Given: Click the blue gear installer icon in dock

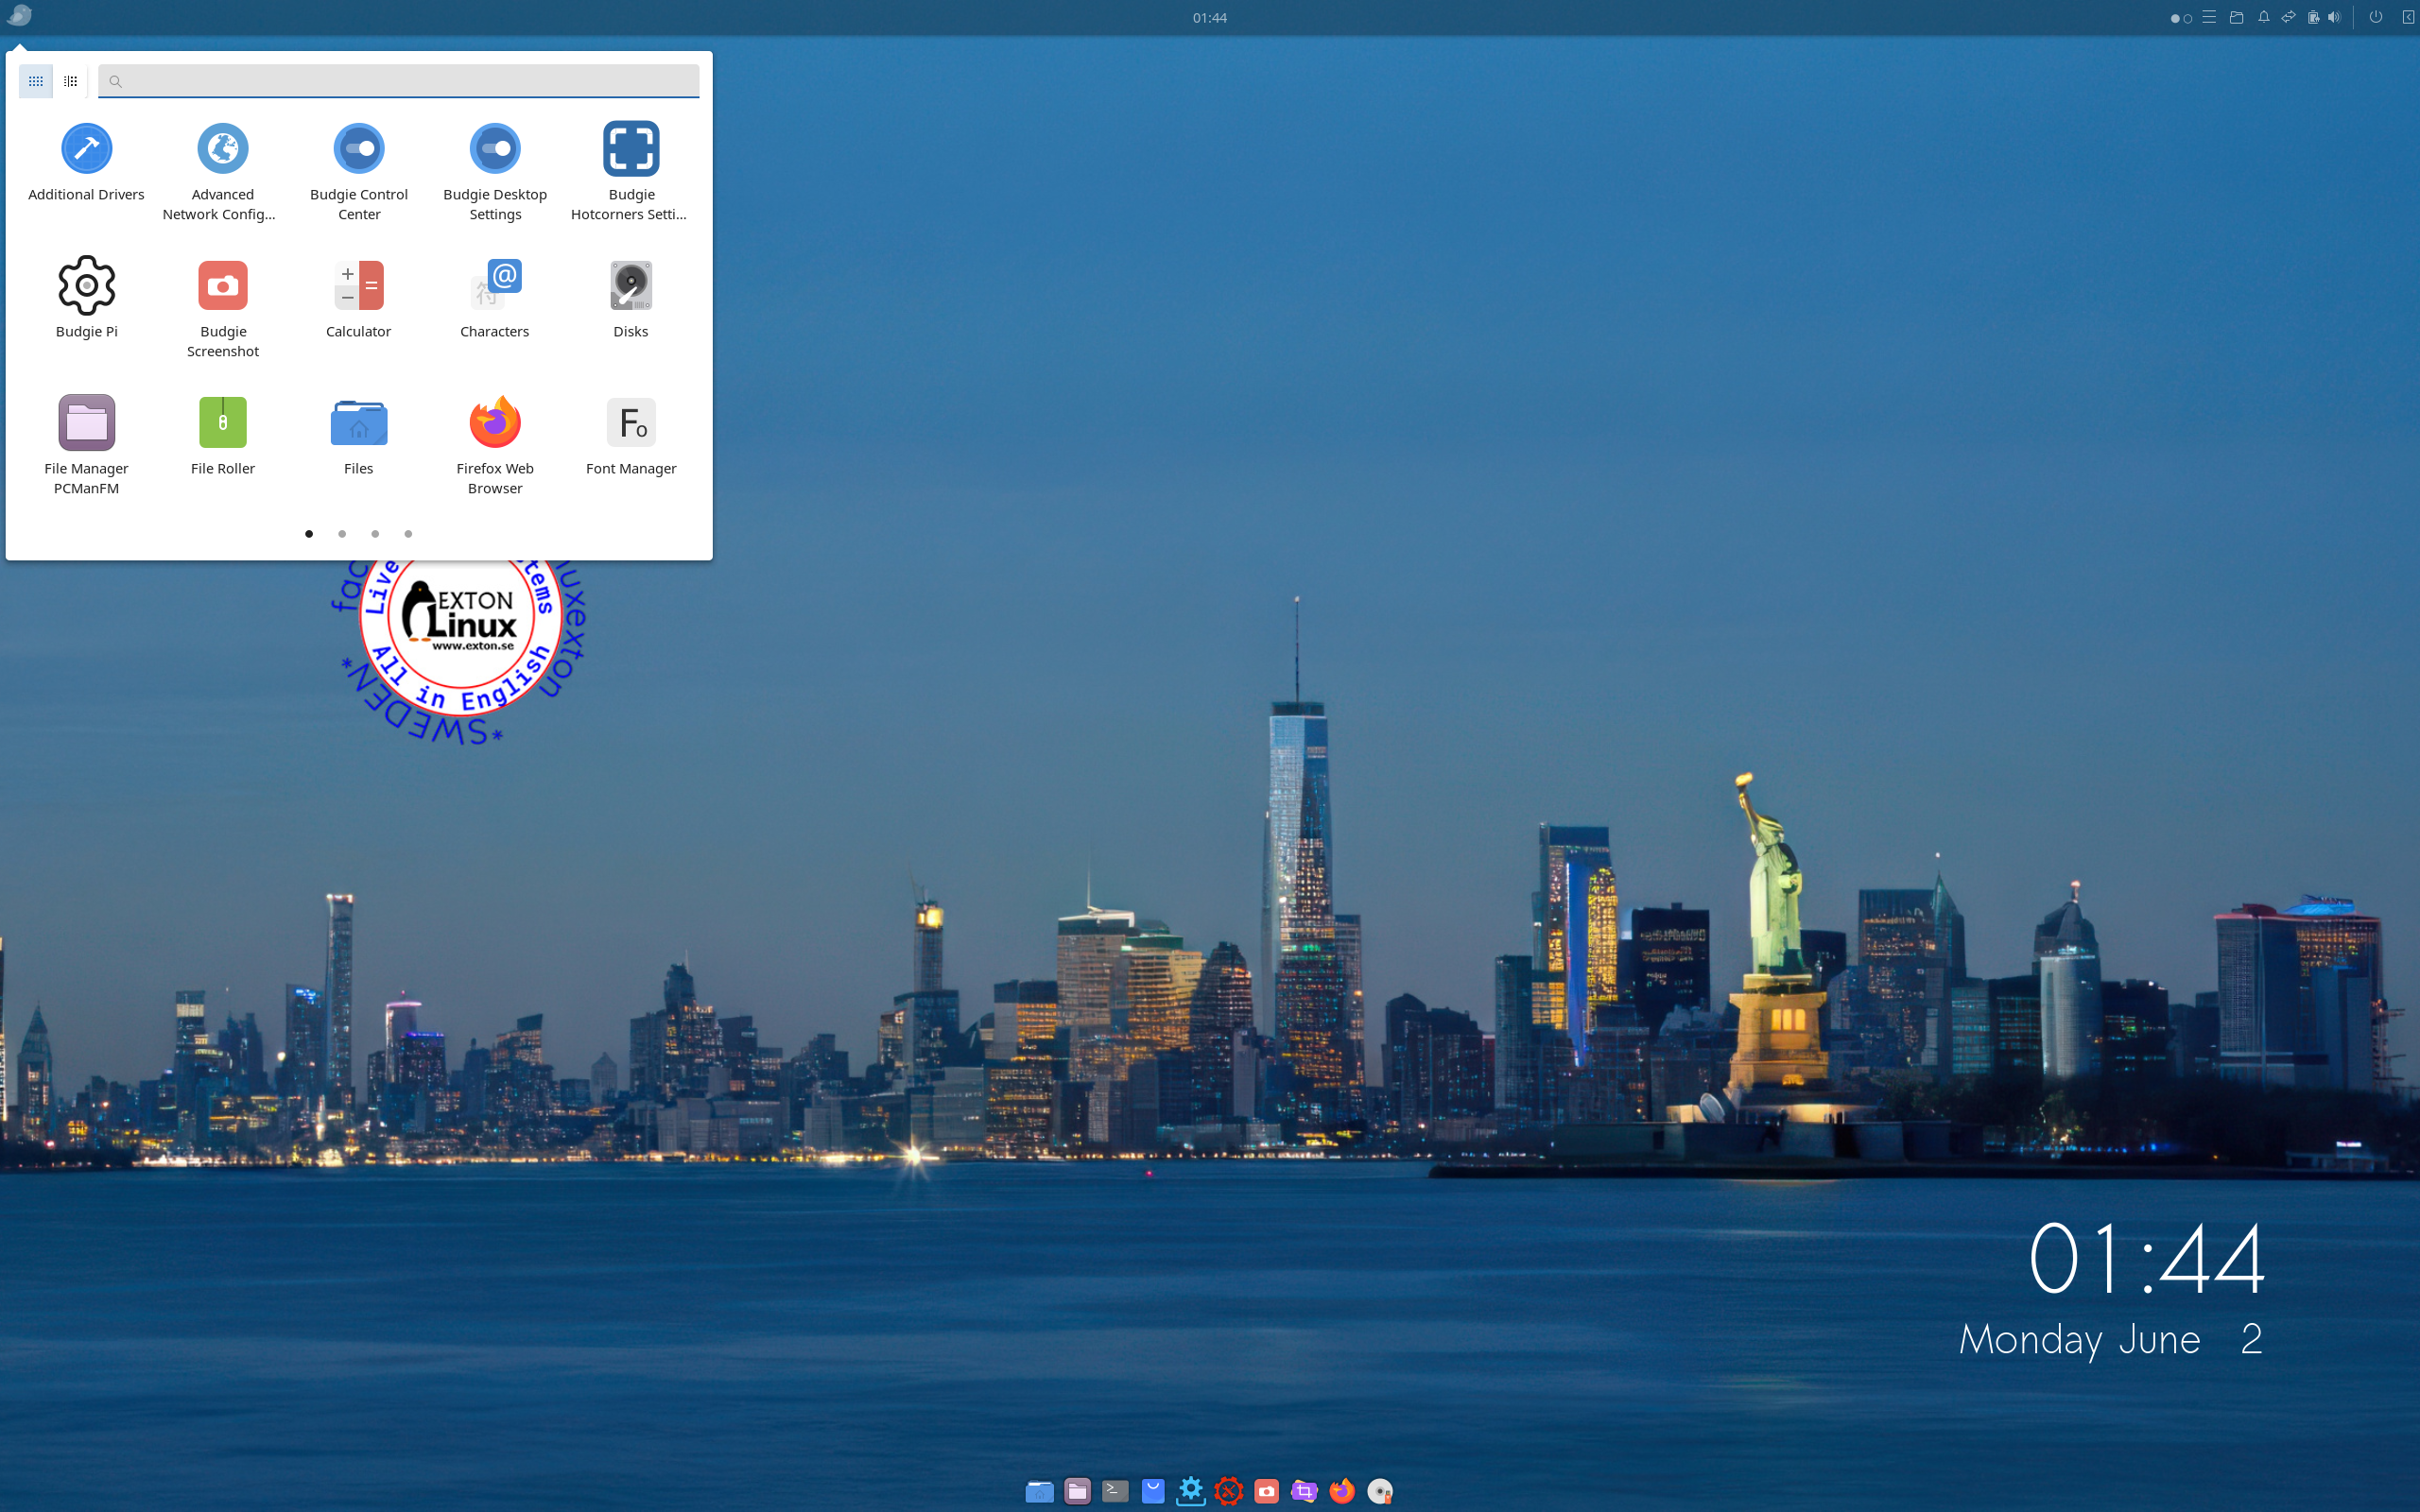Looking at the screenshot, I should click(x=1191, y=1491).
